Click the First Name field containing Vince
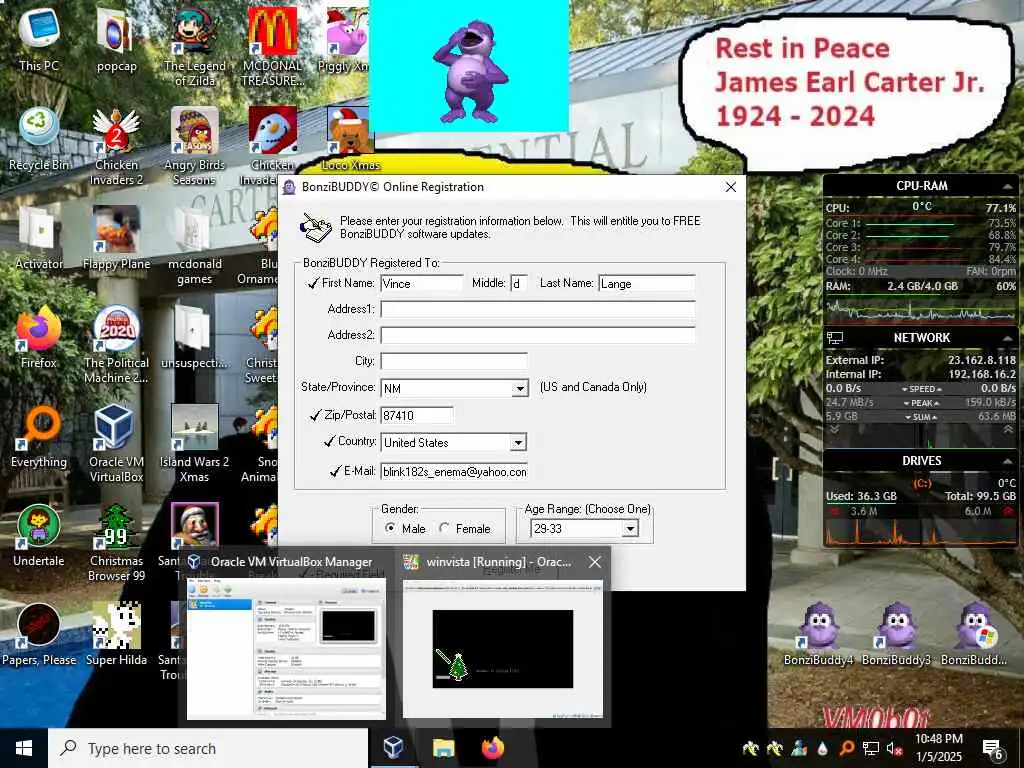Screen dimensions: 1024x768 coord(421,283)
